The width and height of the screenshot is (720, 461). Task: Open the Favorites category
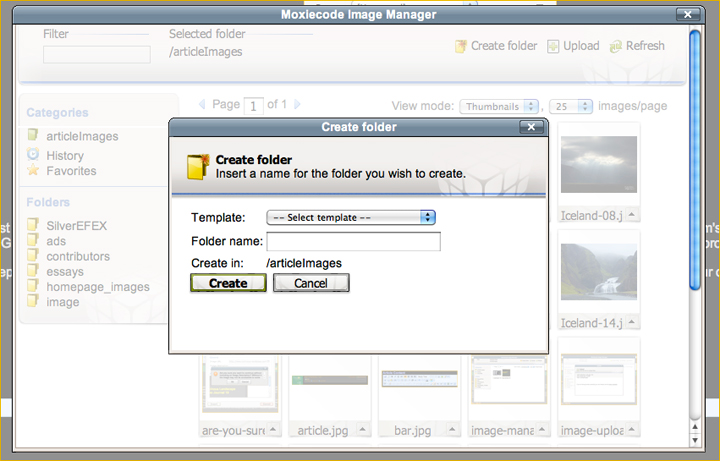click(71, 171)
